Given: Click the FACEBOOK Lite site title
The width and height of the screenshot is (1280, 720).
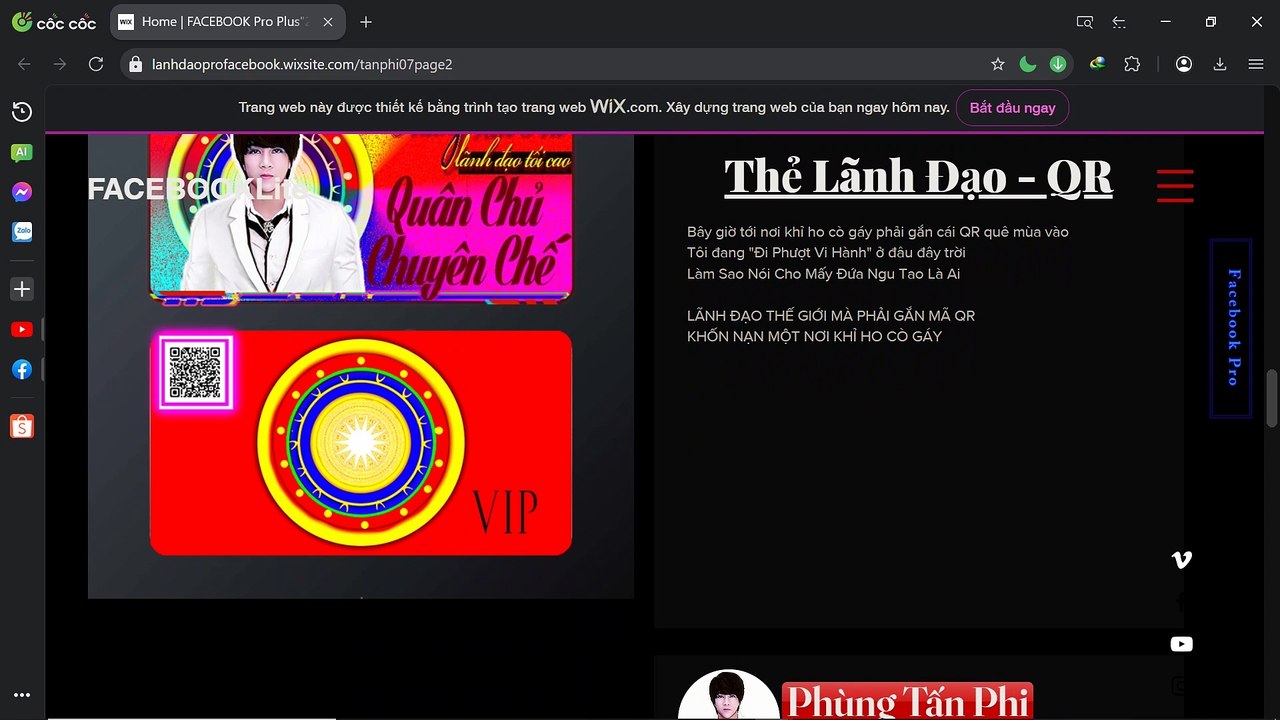Looking at the screenshot, I should pos(198,189).
